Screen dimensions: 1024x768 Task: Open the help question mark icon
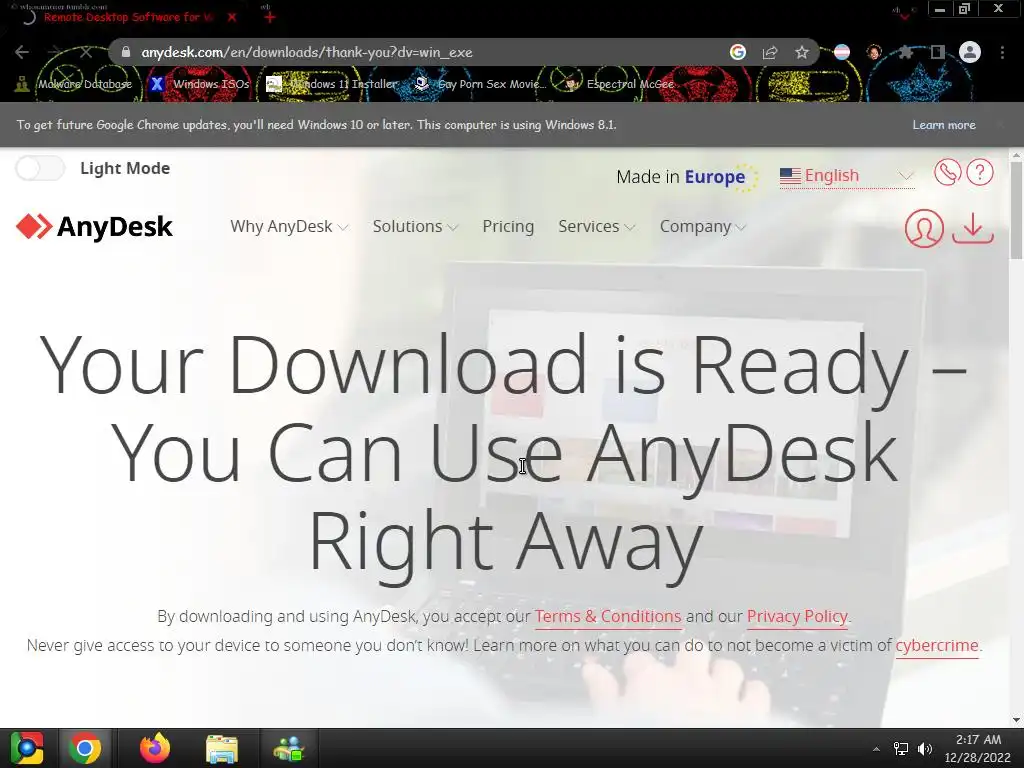click(x=980, y=172)
